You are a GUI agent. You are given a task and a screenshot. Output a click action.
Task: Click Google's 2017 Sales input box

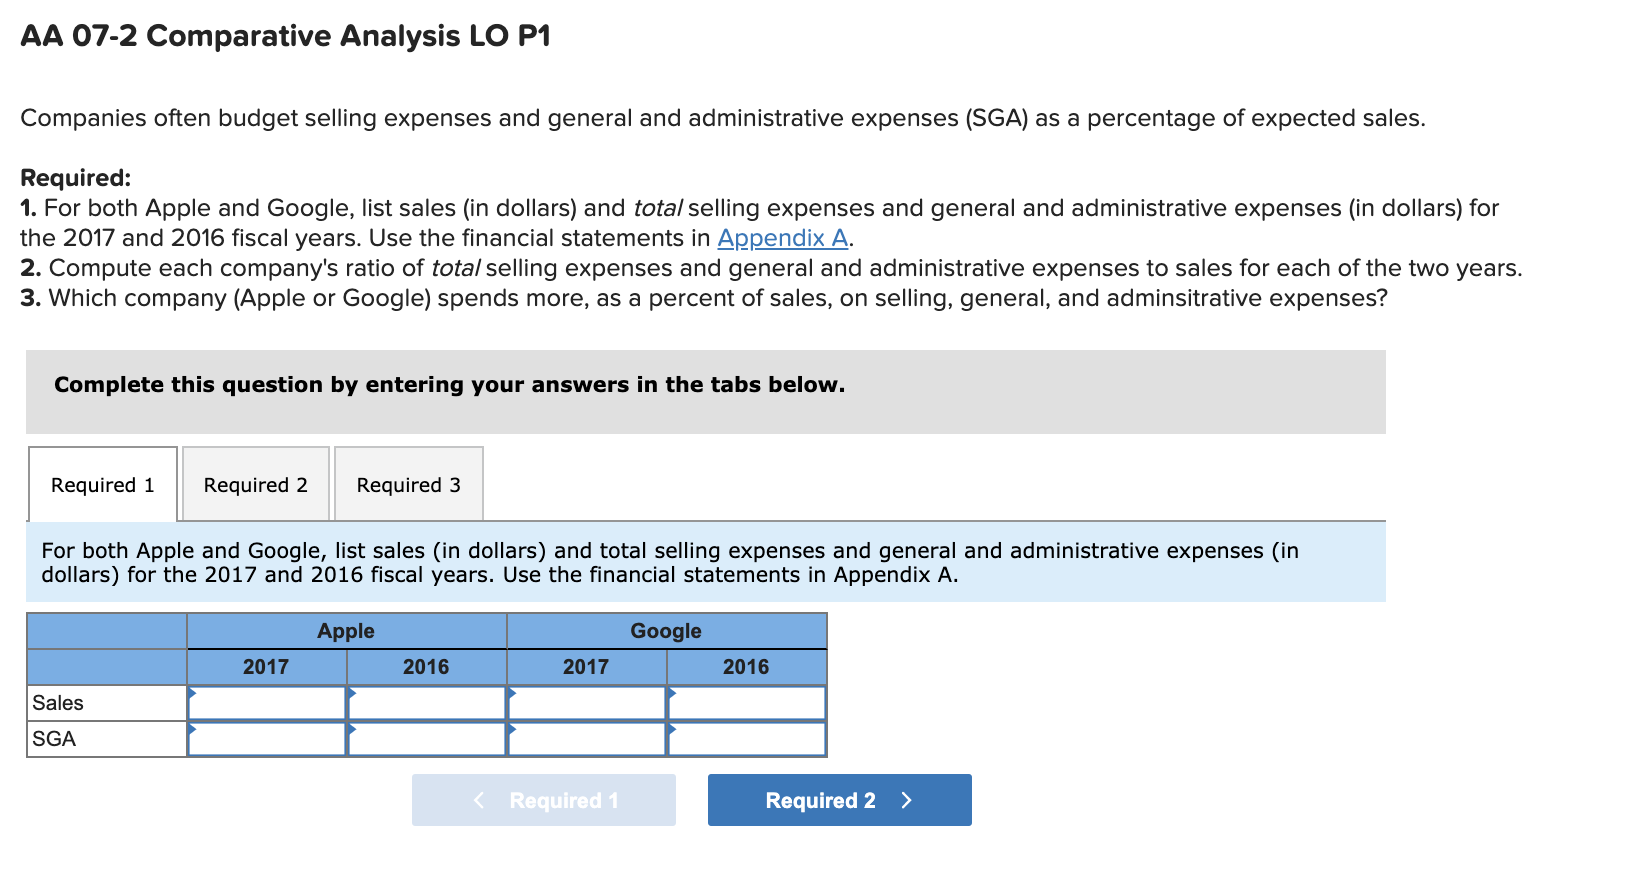coord(588,703)
